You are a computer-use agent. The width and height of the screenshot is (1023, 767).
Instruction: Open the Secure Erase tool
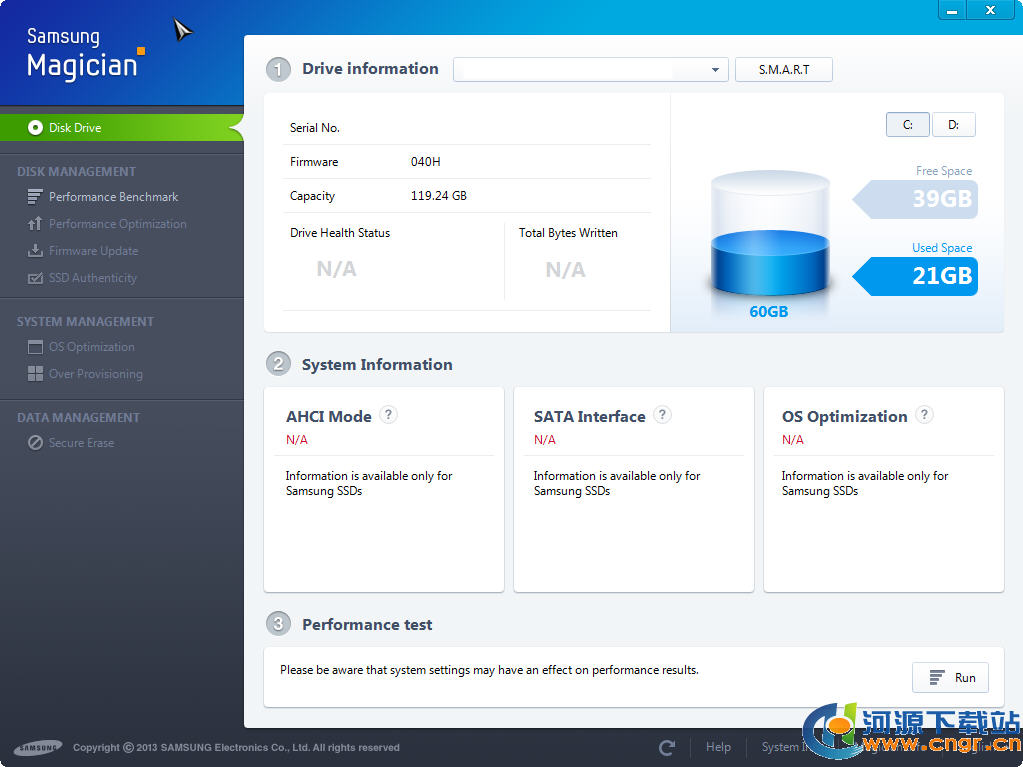(81, 443)
